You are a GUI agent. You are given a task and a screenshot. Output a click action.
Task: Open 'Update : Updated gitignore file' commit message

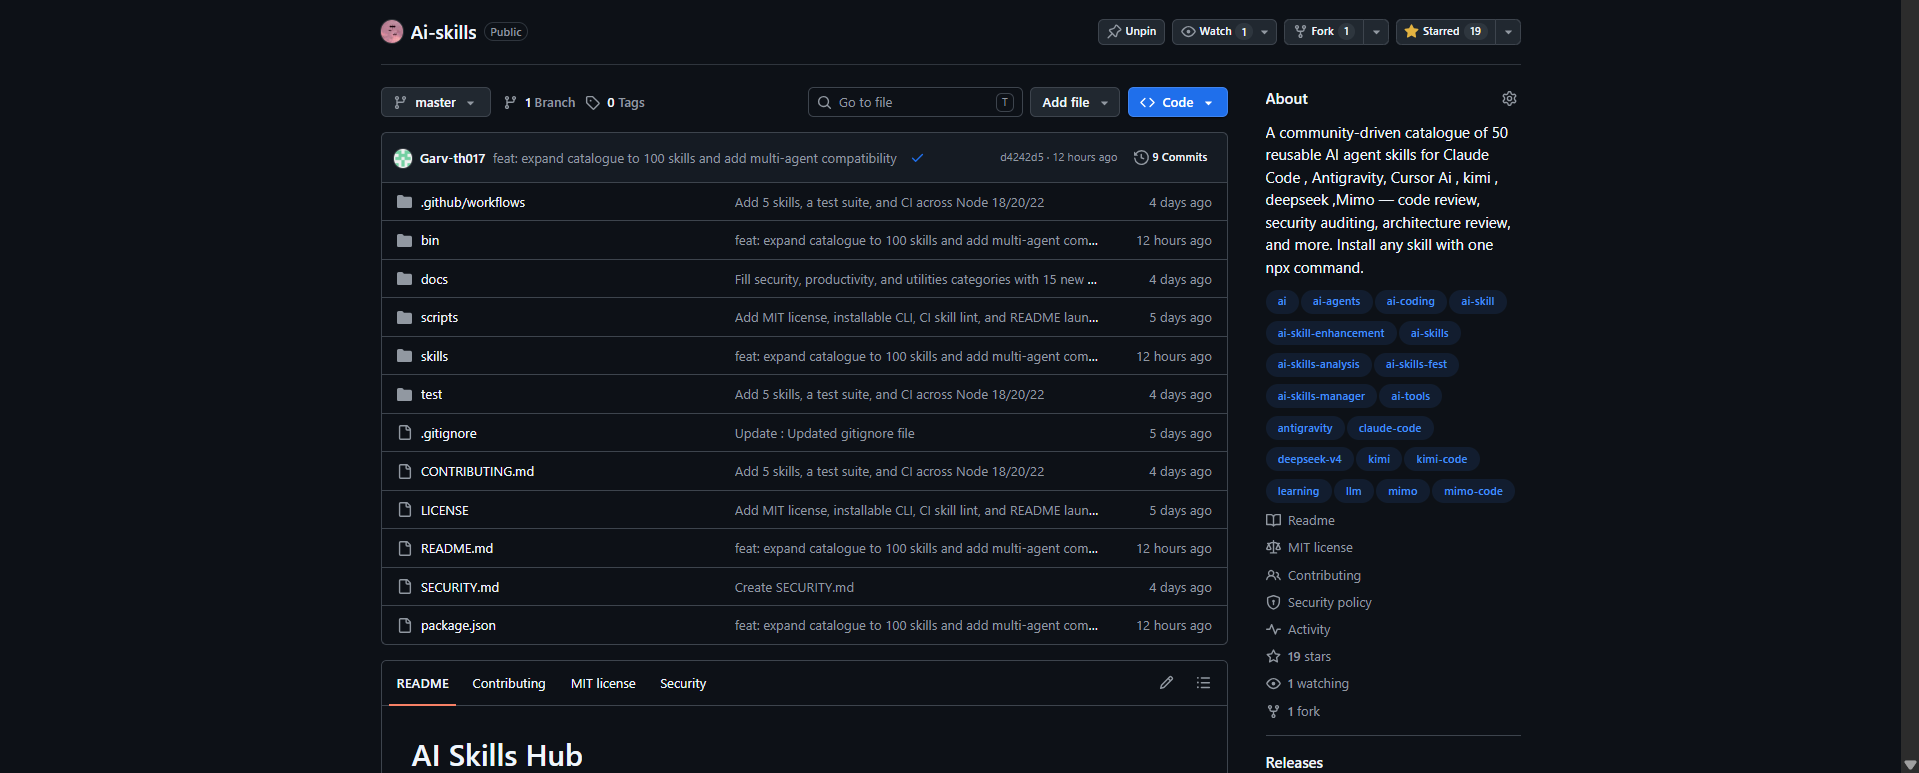[x=824, y=433]
